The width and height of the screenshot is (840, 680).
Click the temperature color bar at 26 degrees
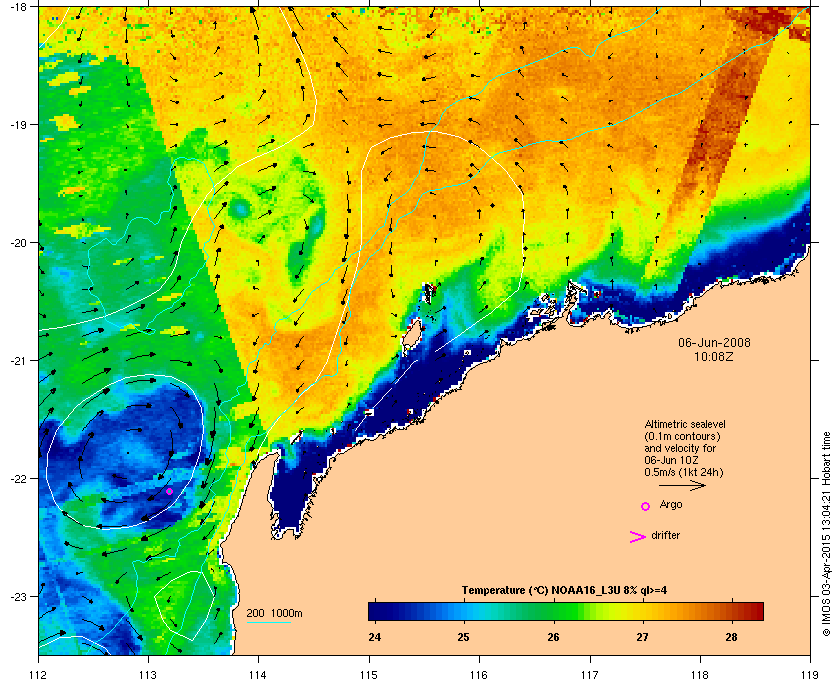pos(553,611)
